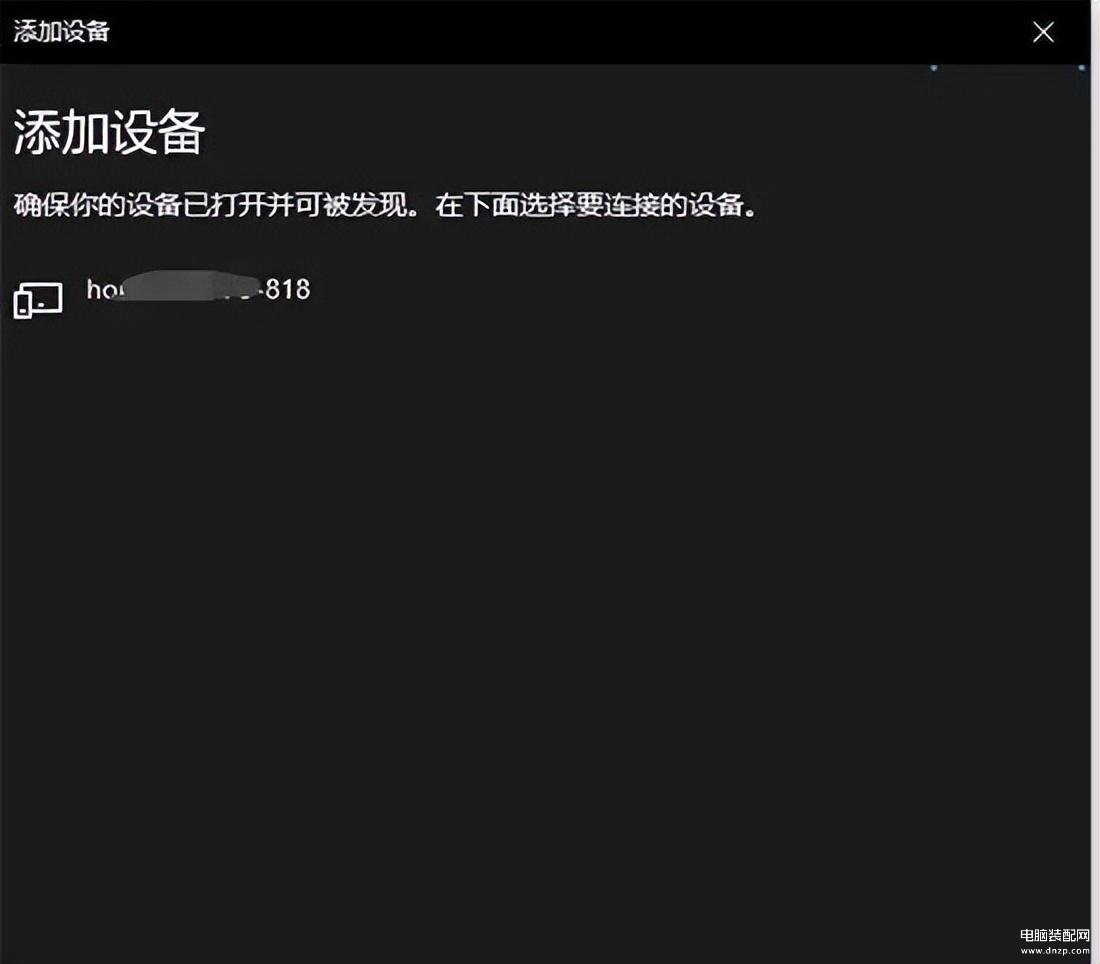This screenshot has height=964, width=1100.
Task: Click the empty title bar area
Action: [550, 32]
